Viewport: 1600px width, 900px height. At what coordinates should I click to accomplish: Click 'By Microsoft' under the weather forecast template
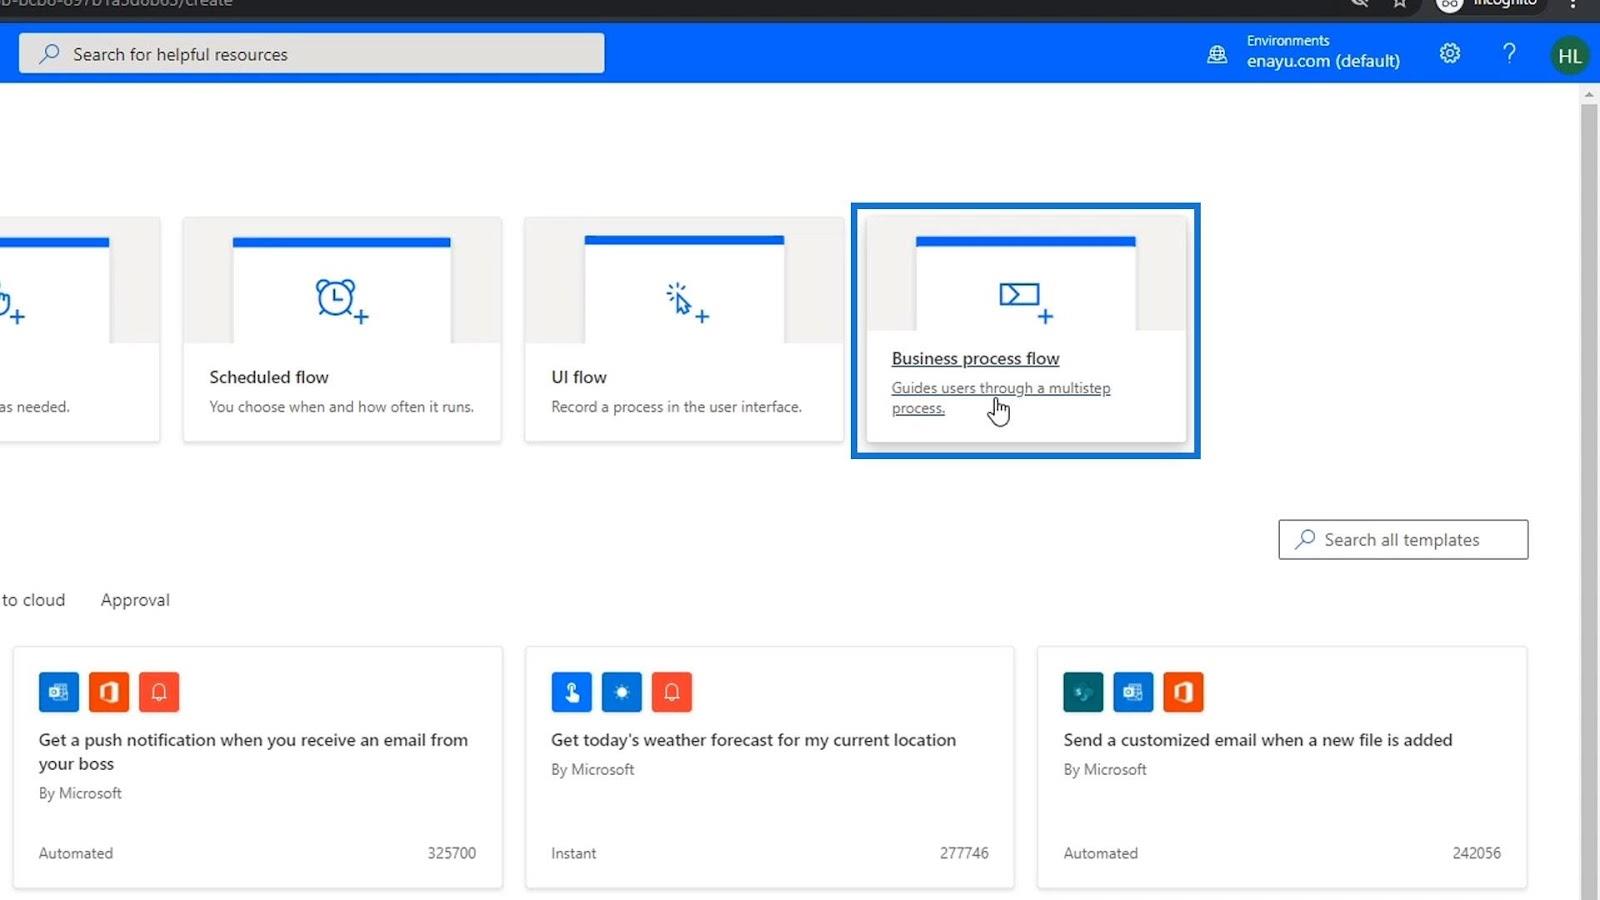[592, 770]
